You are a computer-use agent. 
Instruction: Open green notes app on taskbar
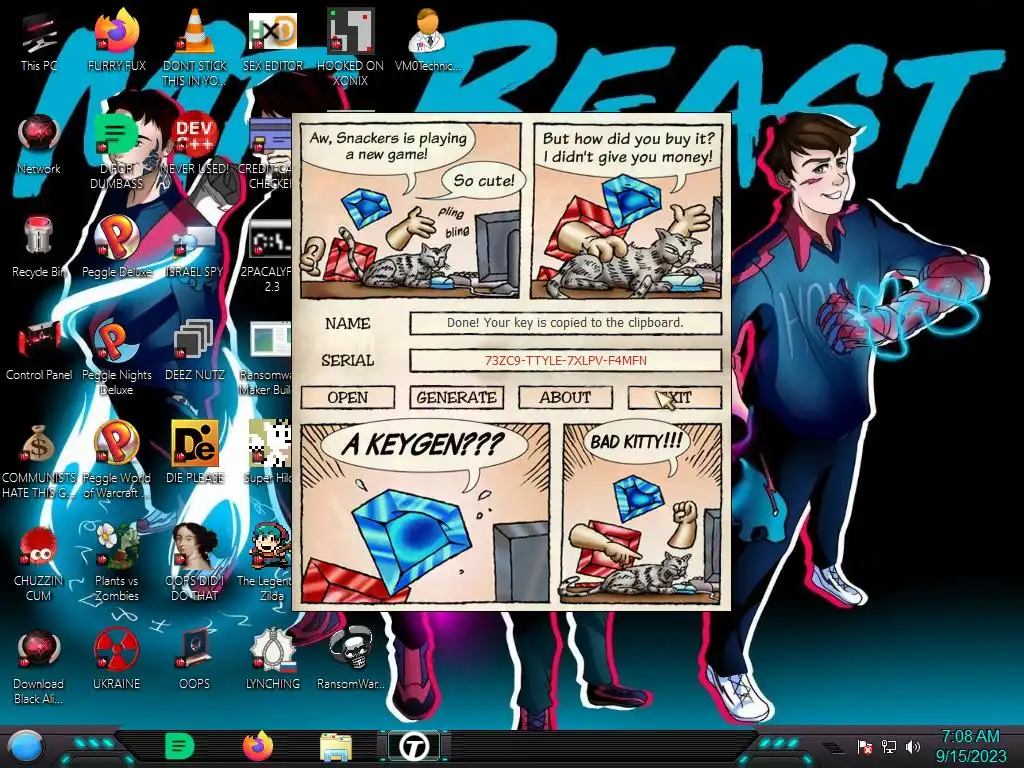(x=180, y=746)
